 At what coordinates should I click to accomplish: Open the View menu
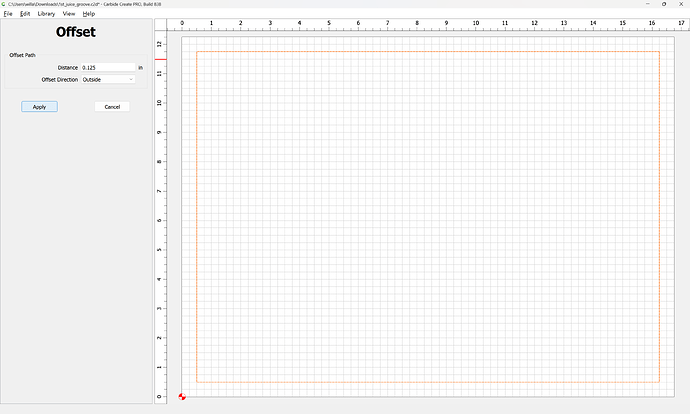pos(69,14)
